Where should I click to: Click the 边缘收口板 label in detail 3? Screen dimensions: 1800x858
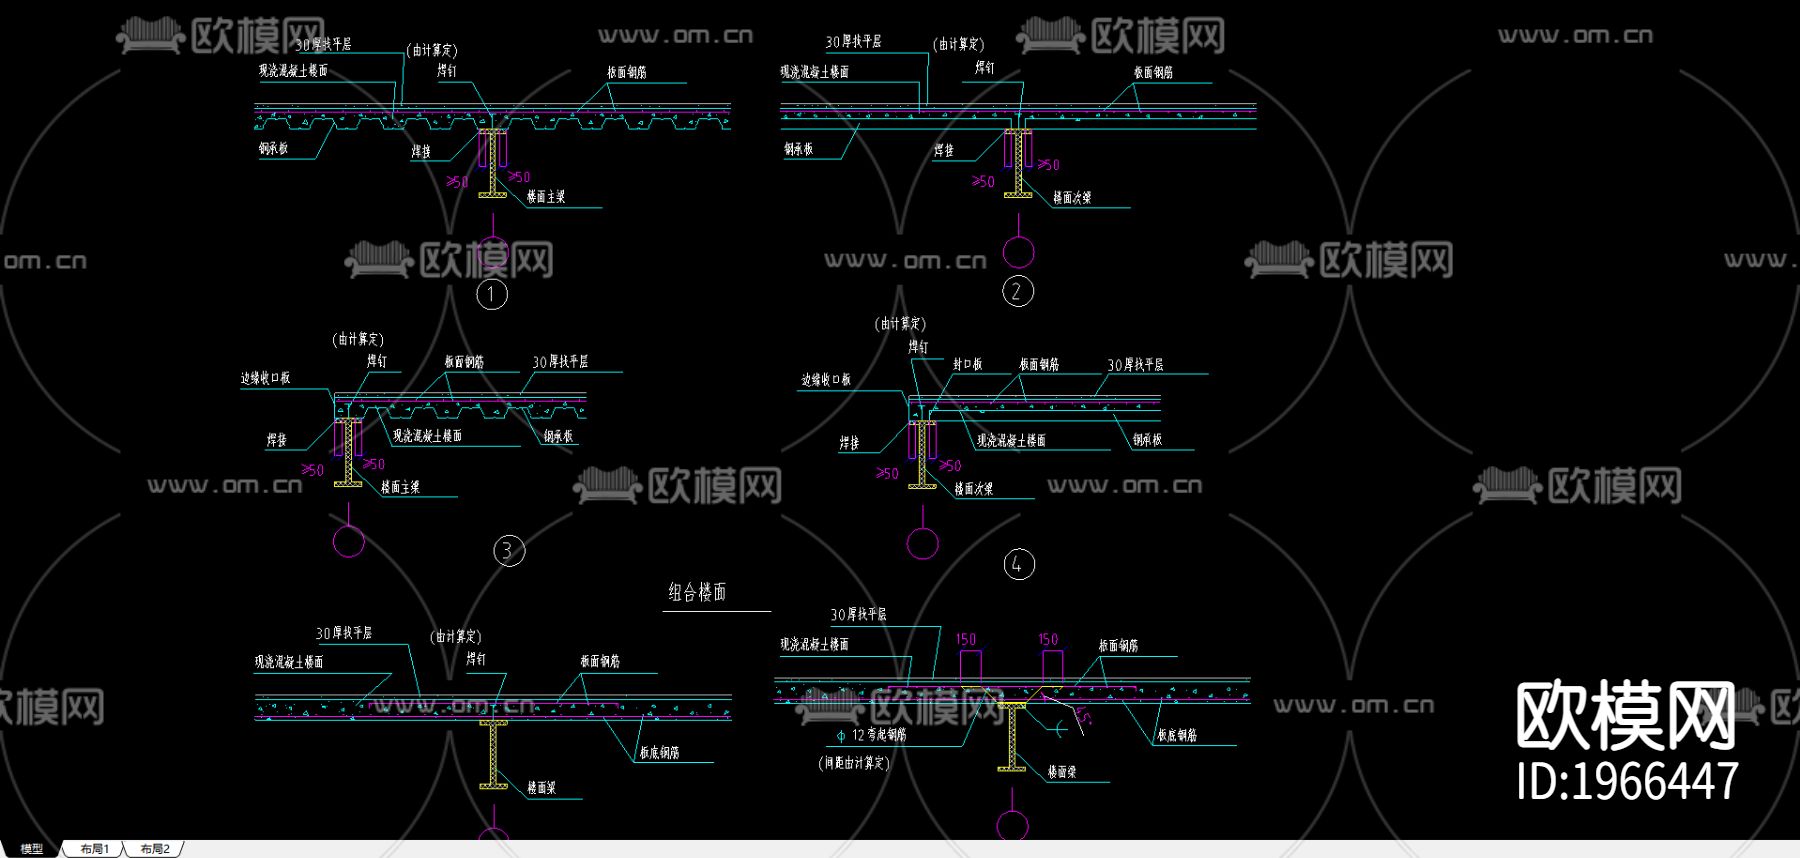coord(265,378)
